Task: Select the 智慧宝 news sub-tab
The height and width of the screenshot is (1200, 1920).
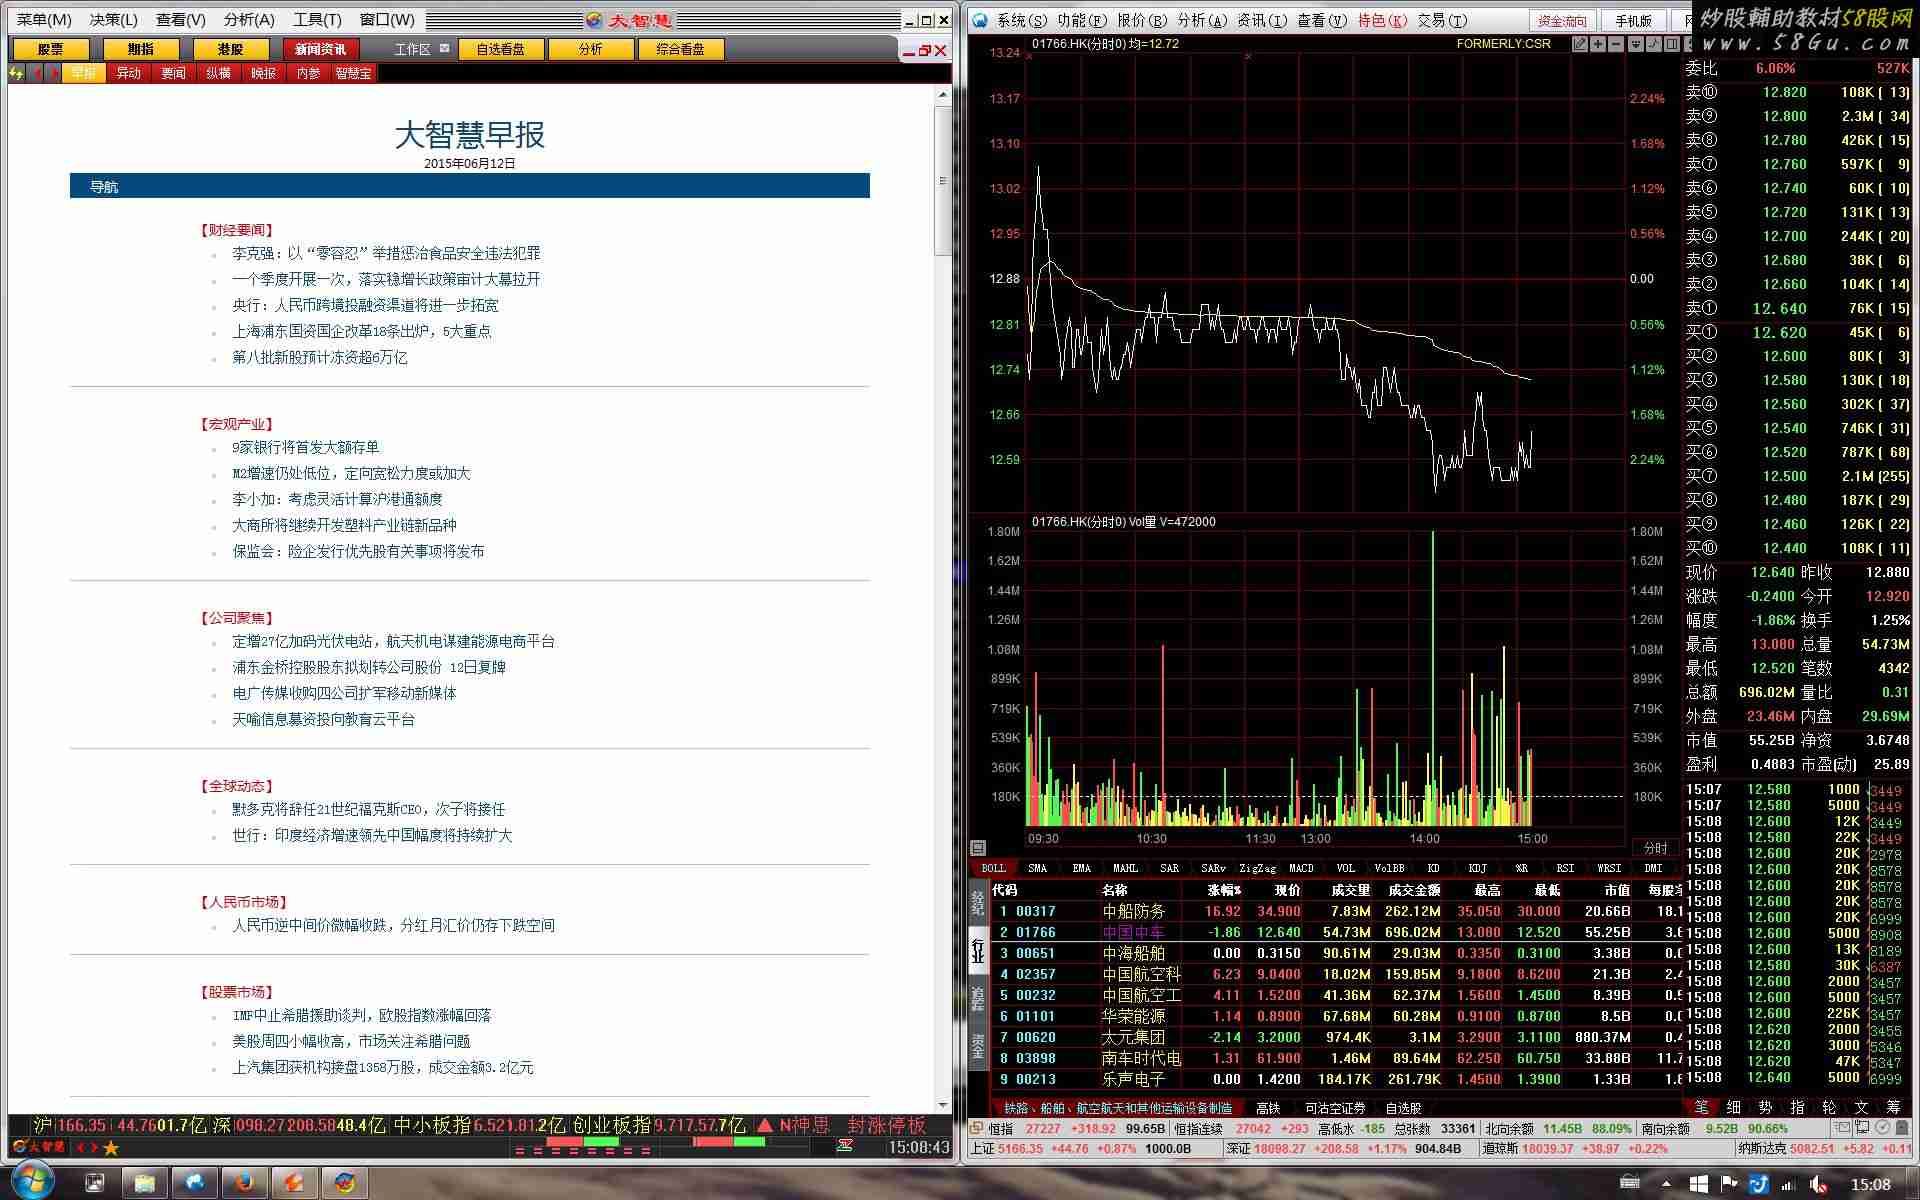Action: click(x=353, y=73)
